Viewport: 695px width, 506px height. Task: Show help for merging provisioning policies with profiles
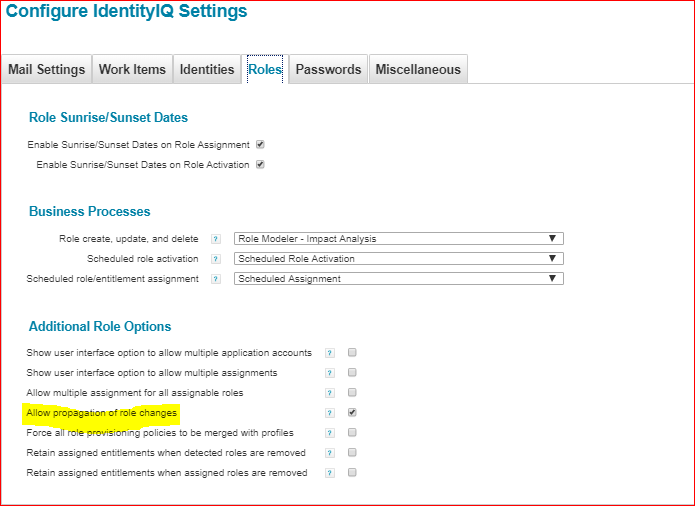[330, 433]
